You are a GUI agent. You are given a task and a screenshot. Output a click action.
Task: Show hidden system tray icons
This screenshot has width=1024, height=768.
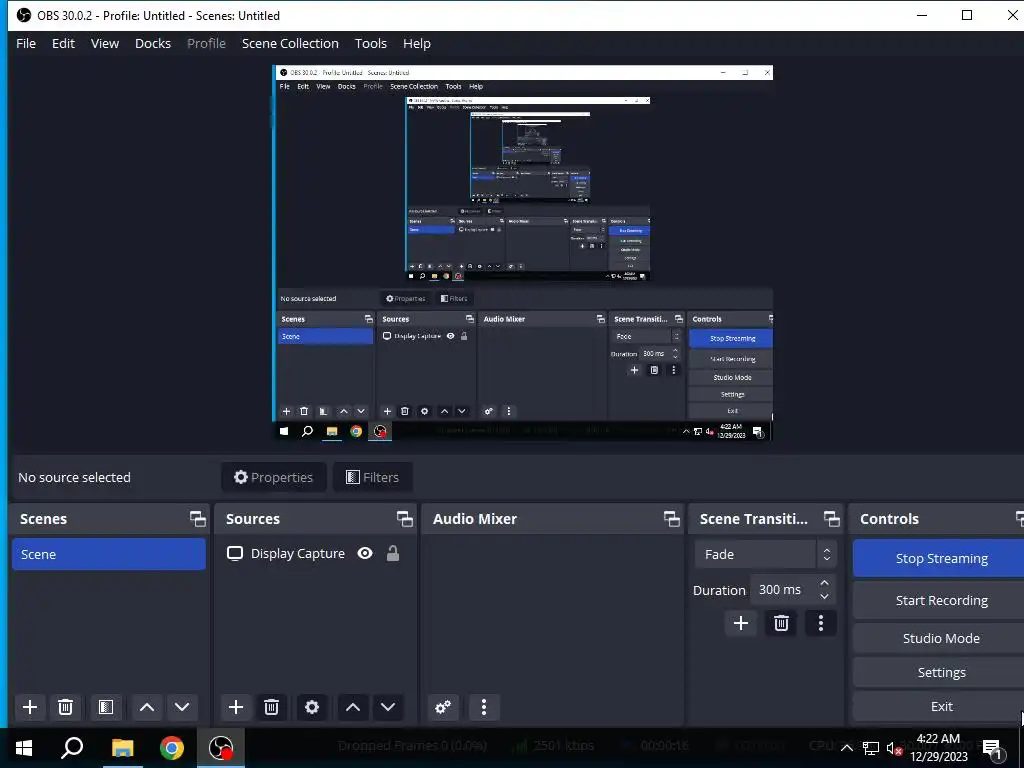pyautogui.click(x=846, y=748)
